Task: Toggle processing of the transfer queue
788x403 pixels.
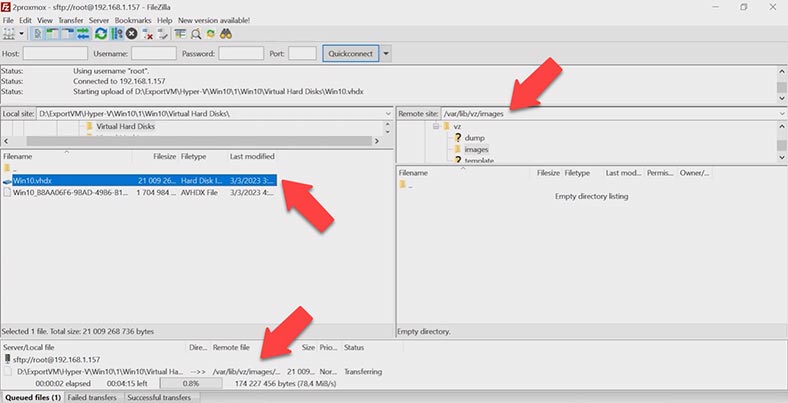Action: [117, 34]
